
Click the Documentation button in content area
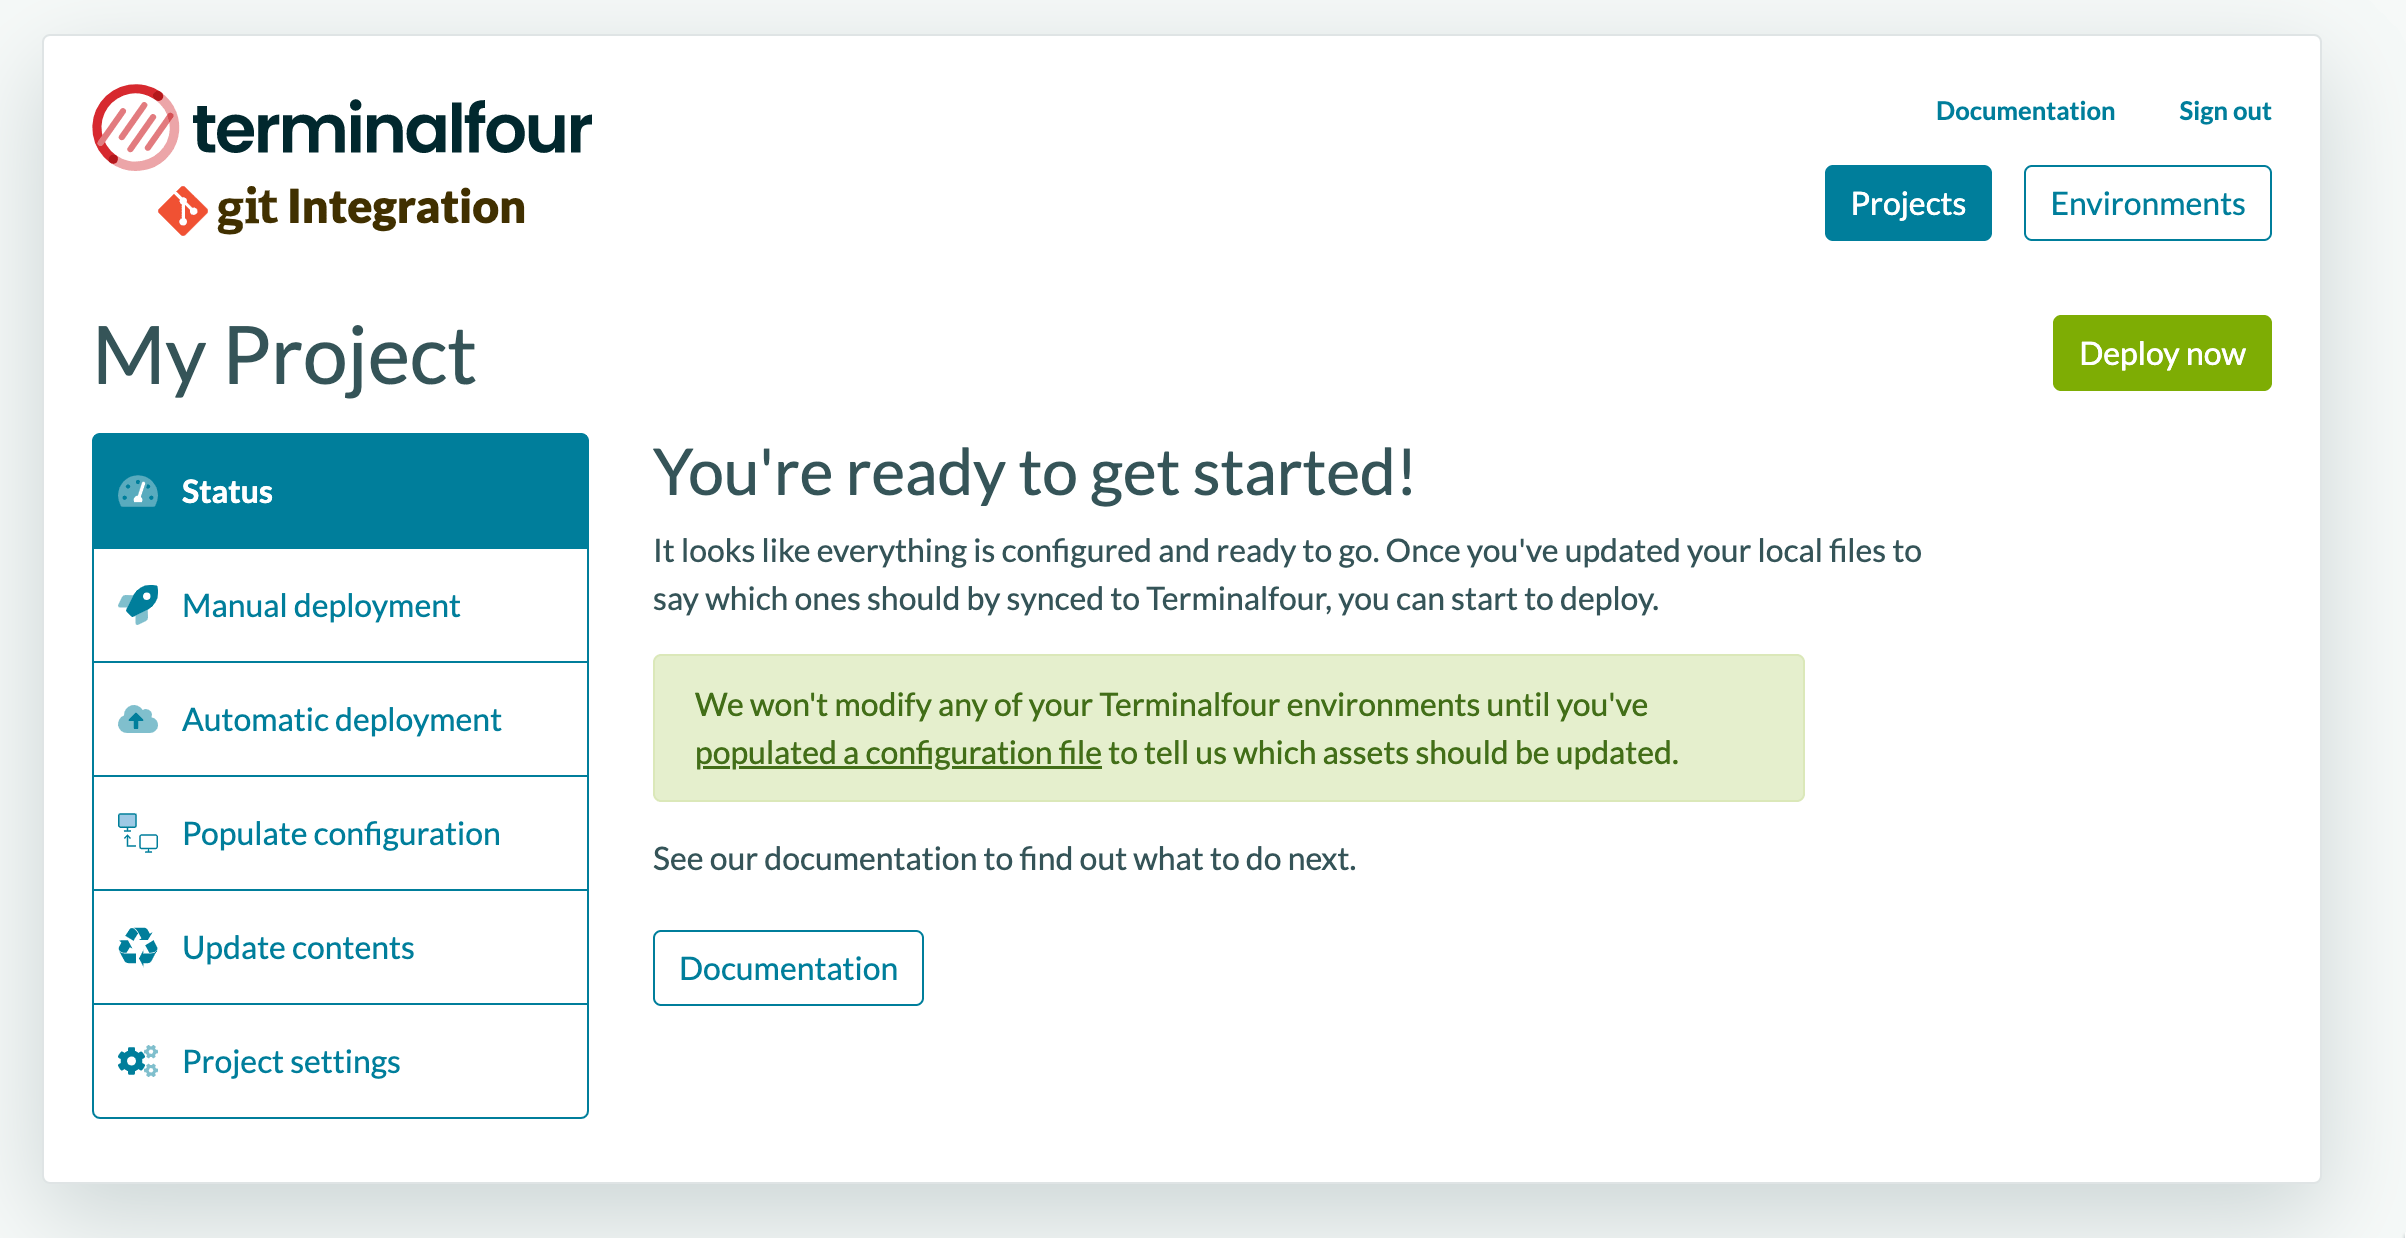[788, 966]
